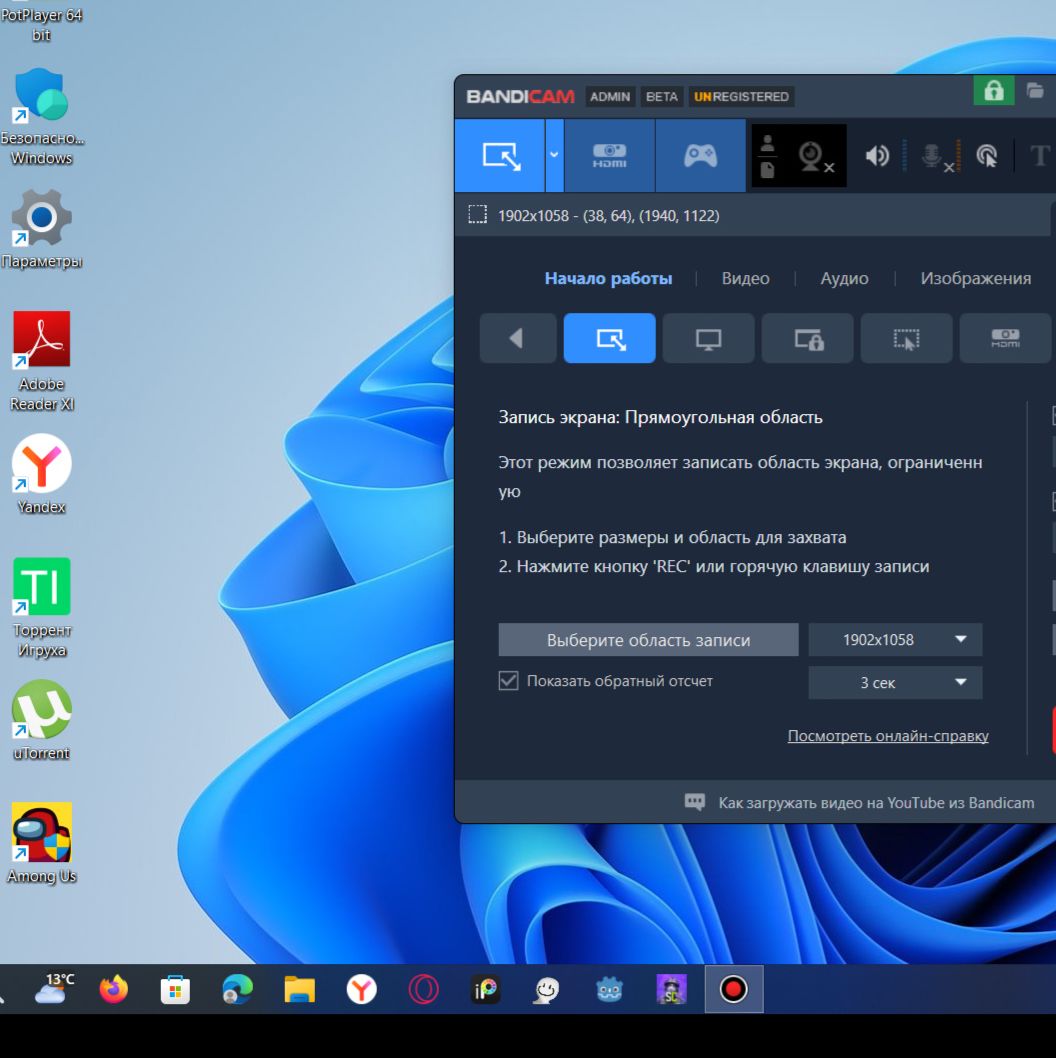Open Microsoft Store from taskbar
The height and width of the screenshot is (1058, 1056).
click(175, 990)
